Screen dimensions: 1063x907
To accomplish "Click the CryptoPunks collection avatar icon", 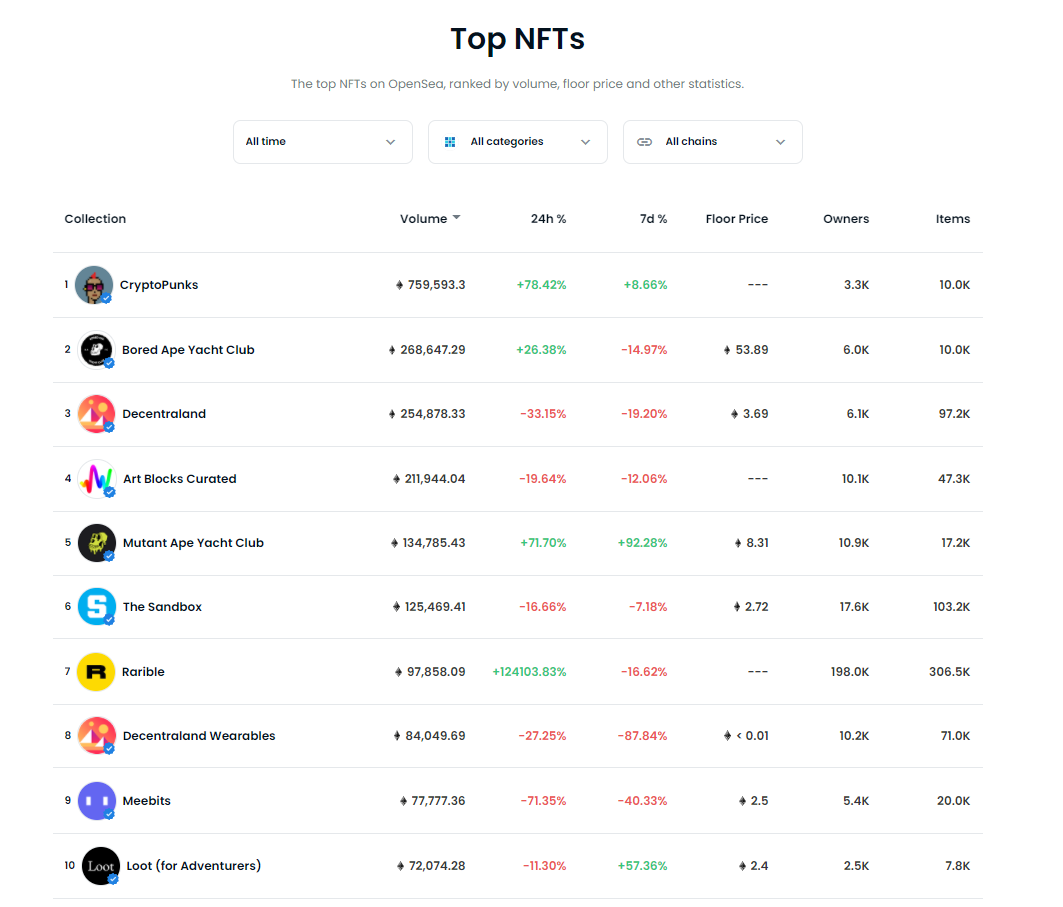I will click(94, 285).
